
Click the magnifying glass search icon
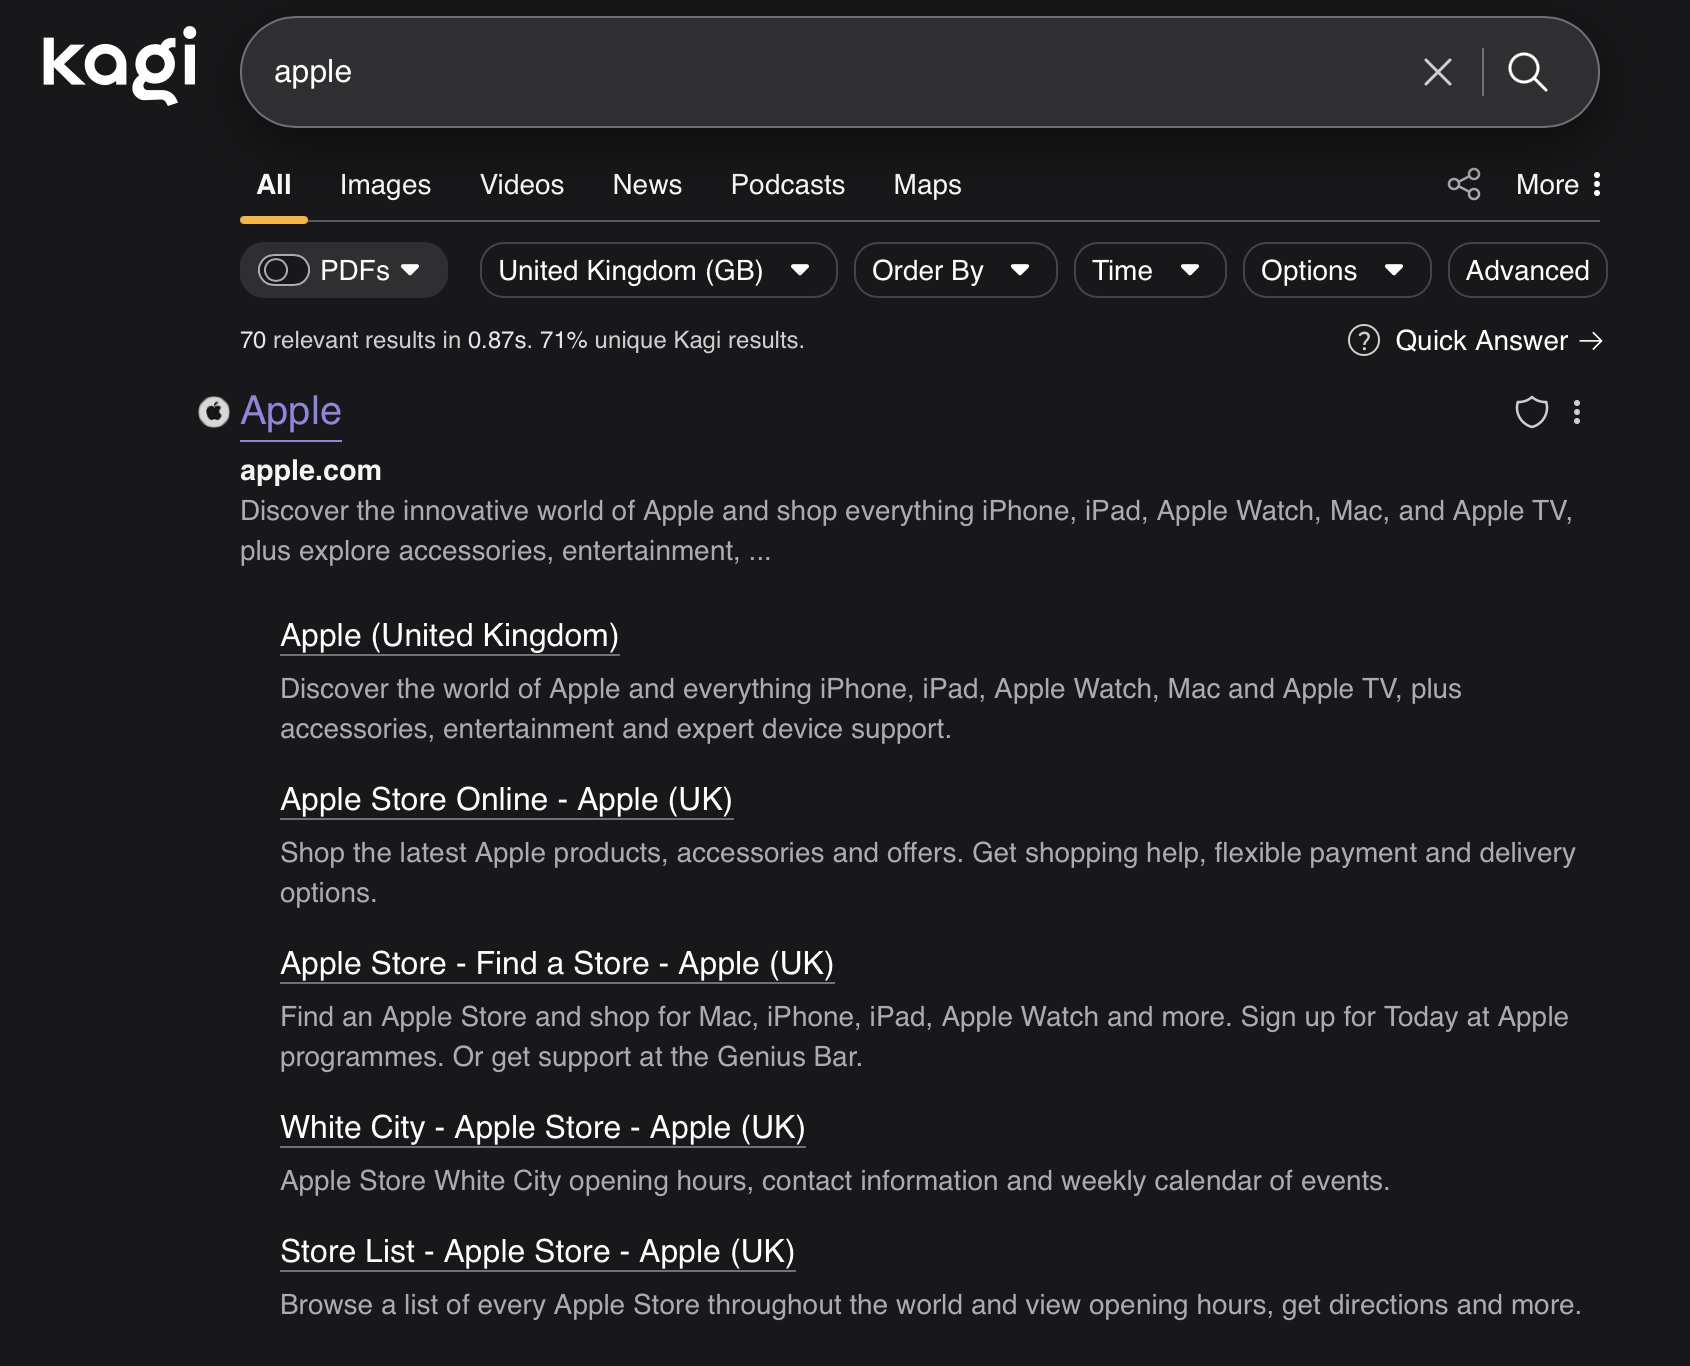tap(1527, 72)
